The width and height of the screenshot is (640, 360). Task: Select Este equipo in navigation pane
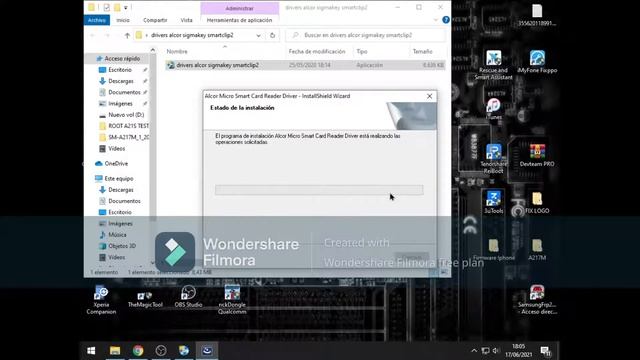pyautogui.click(x=119, y=178)
